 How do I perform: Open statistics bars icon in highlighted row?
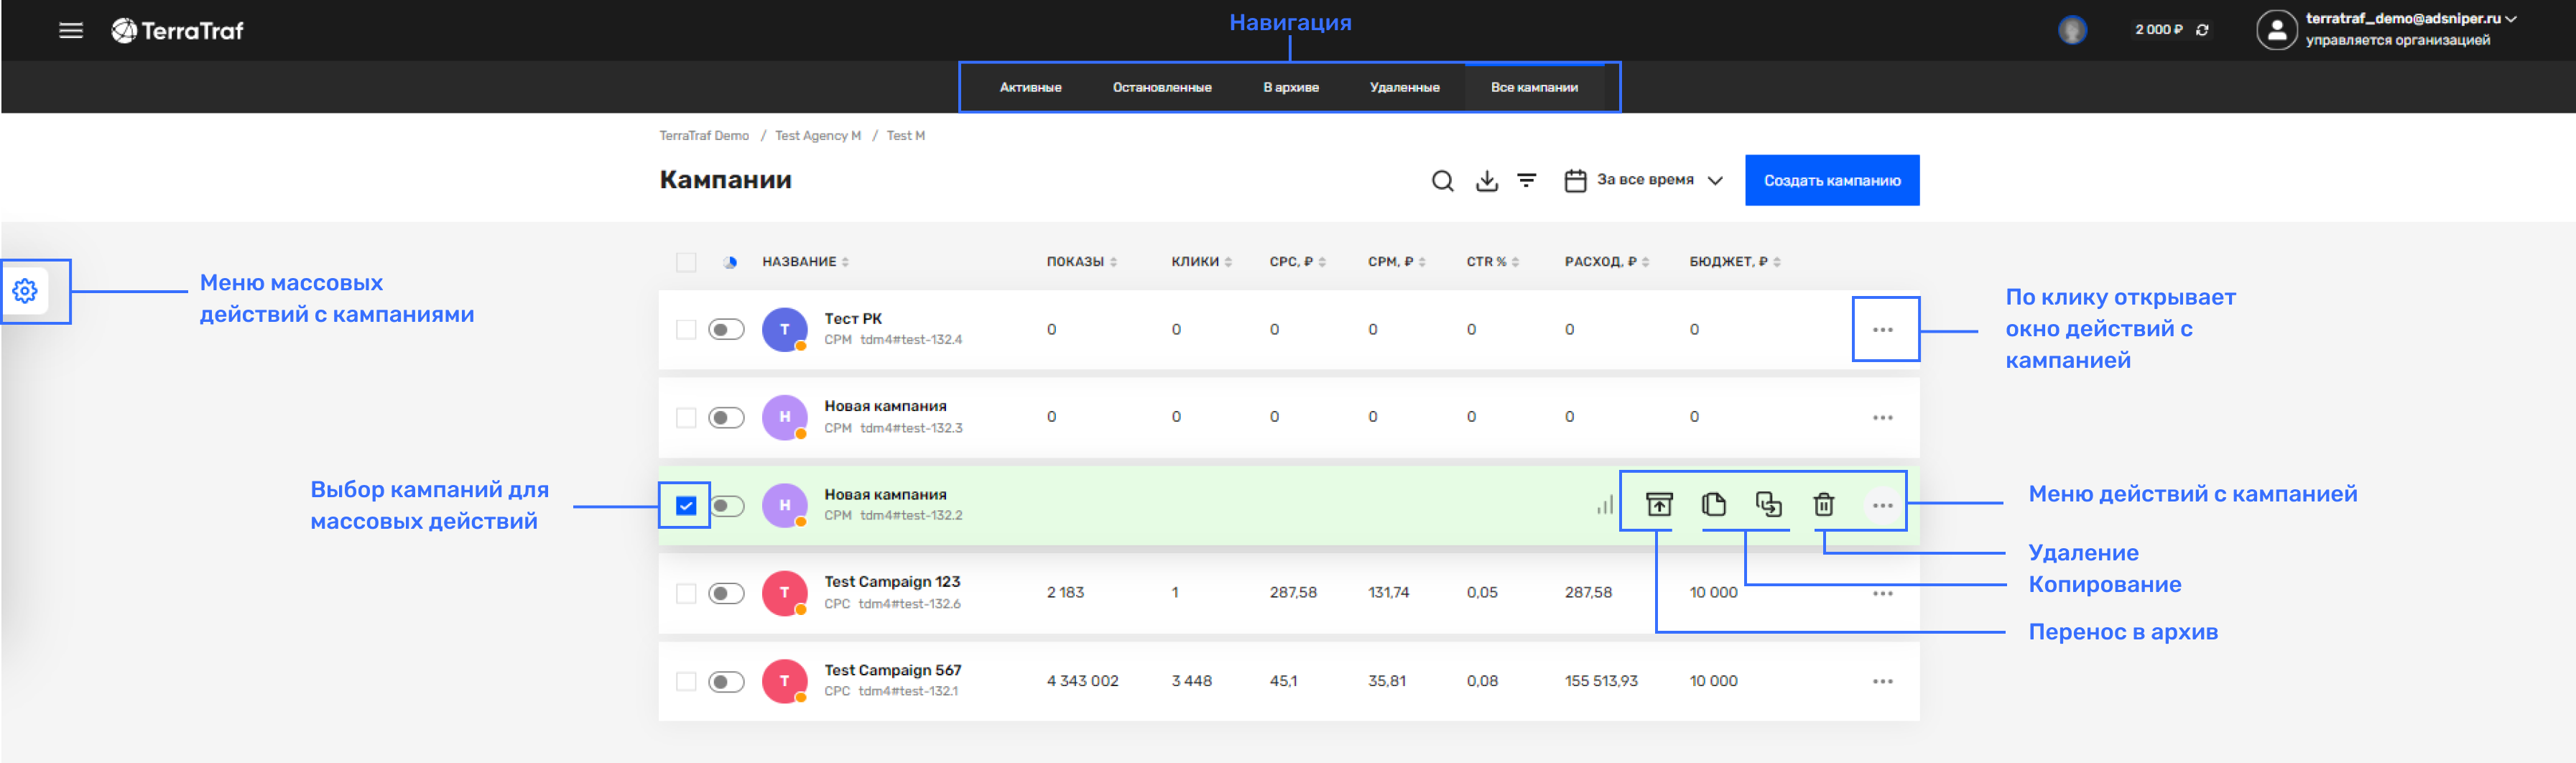[x=1604, y=505]
